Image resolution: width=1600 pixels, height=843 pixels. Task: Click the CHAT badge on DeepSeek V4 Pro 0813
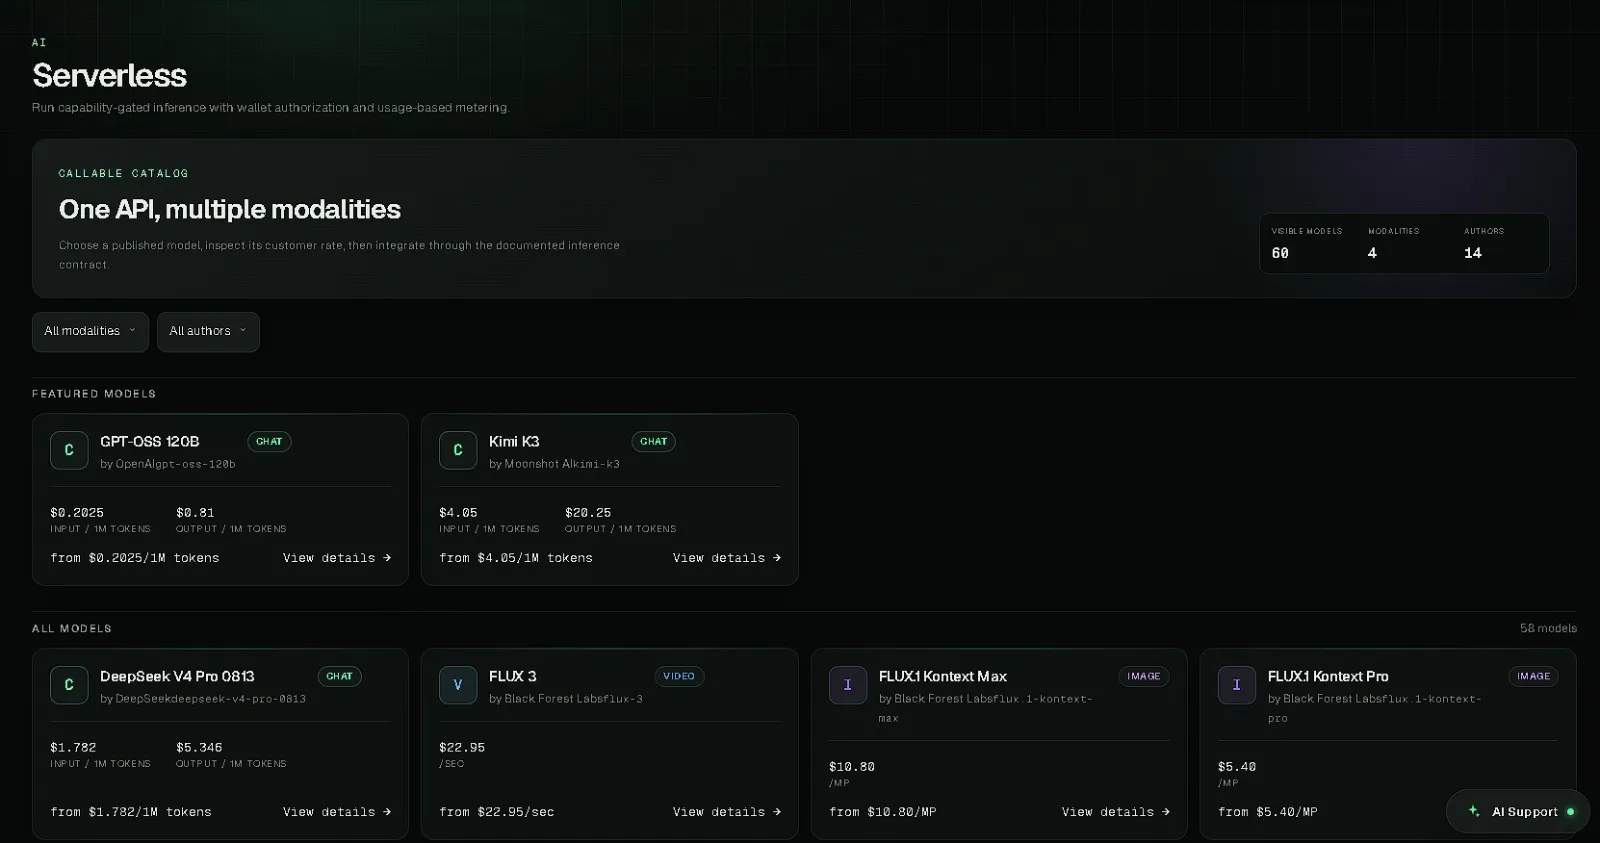pos(339,676)
